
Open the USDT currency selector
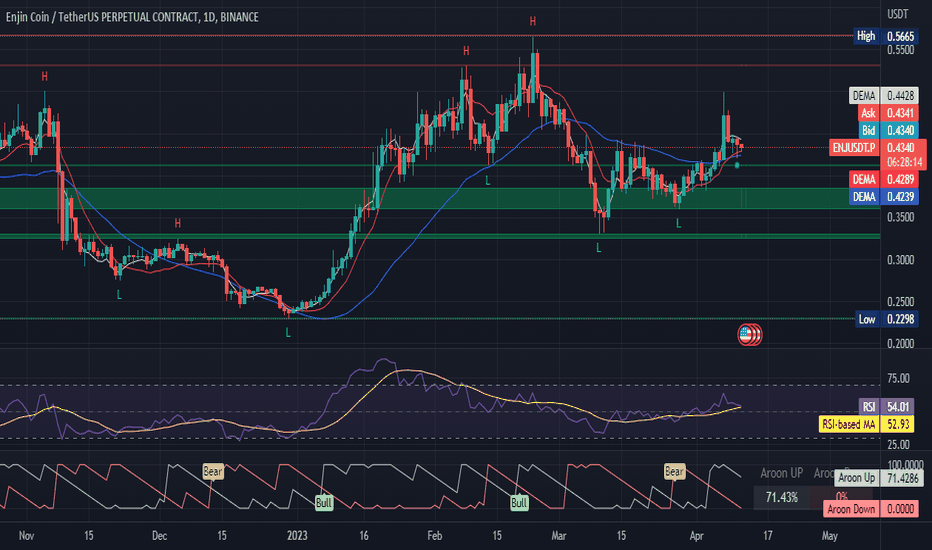[898, 14]
